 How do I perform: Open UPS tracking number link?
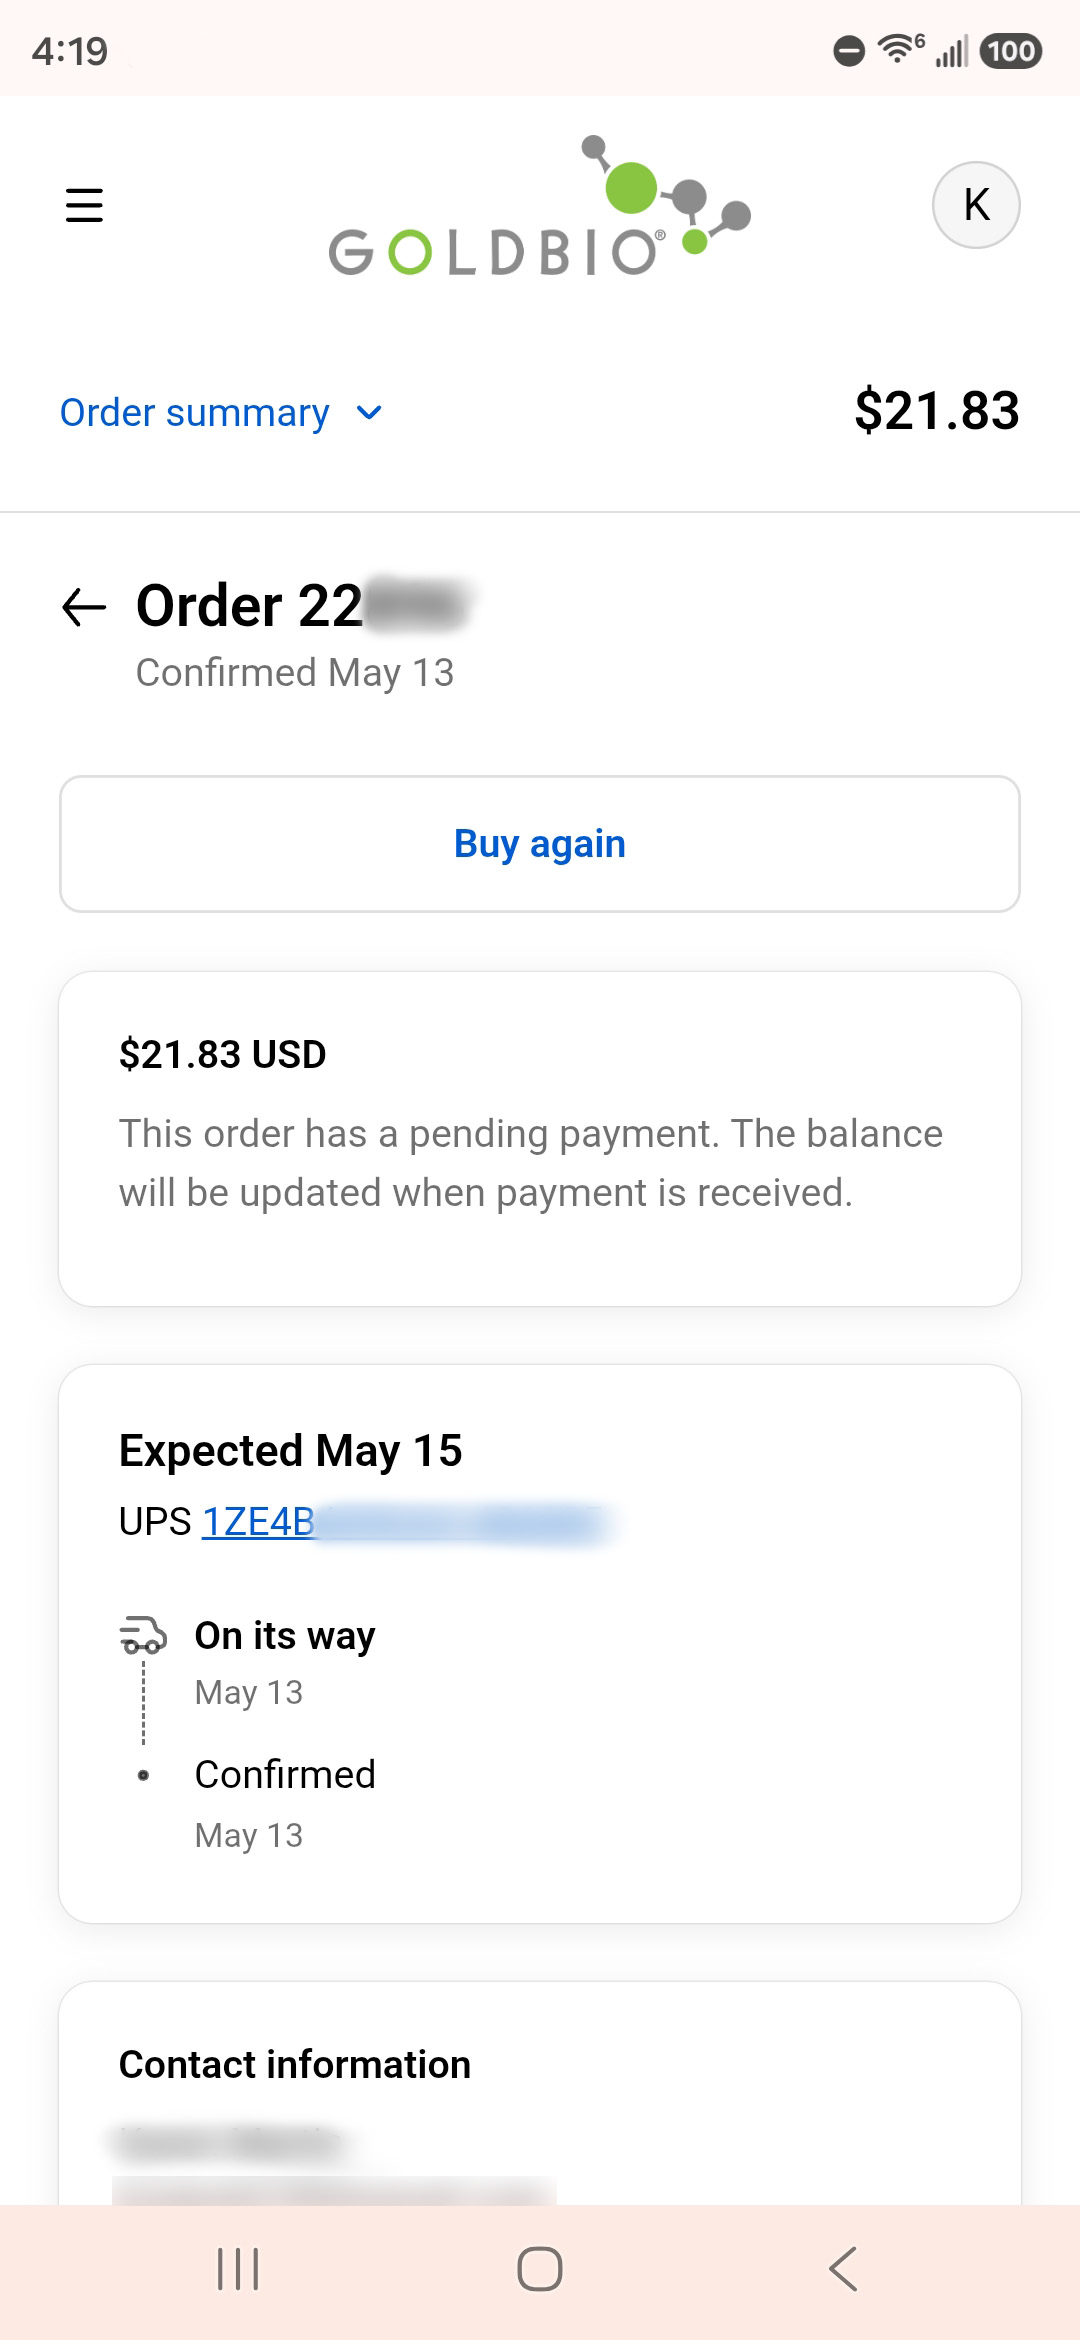(403, 1522)
